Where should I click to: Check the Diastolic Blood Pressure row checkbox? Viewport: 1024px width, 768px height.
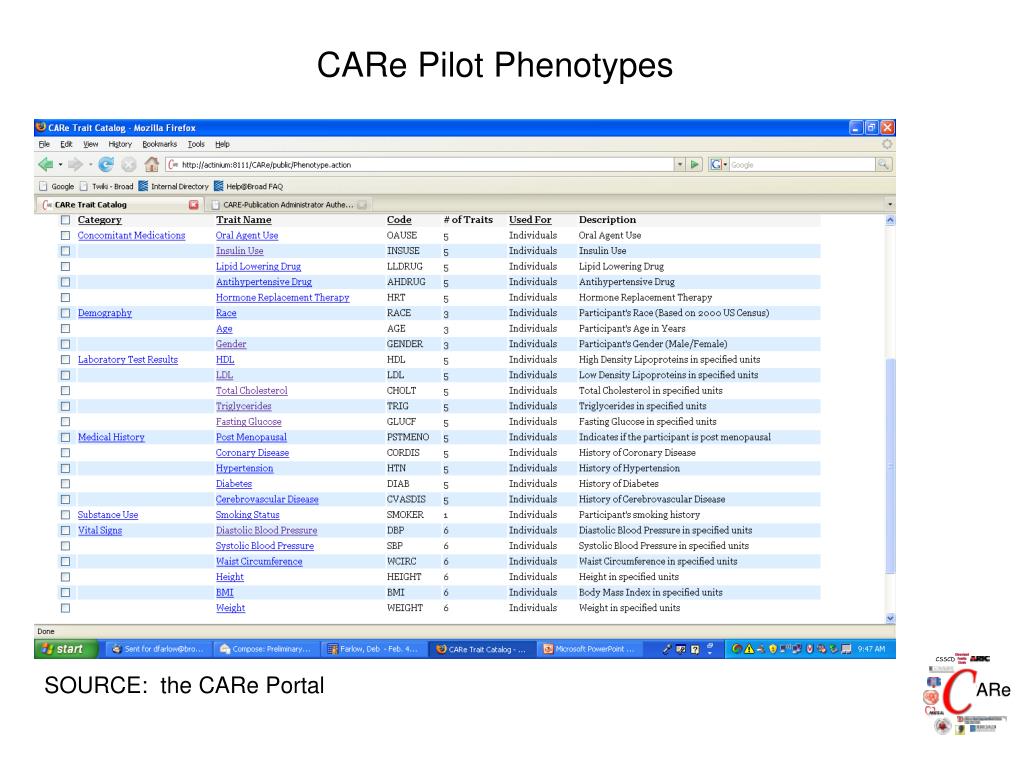[x=65, y=530]
